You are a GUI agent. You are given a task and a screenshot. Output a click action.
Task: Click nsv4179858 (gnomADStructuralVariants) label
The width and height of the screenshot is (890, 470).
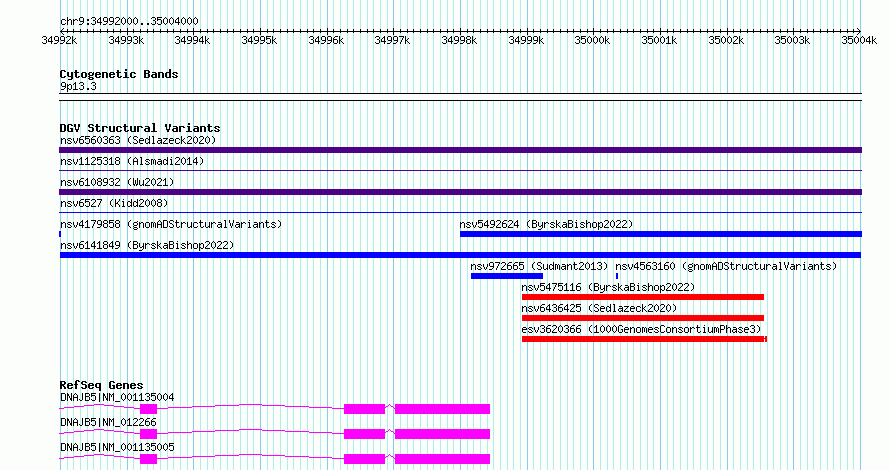click(171, 224)
